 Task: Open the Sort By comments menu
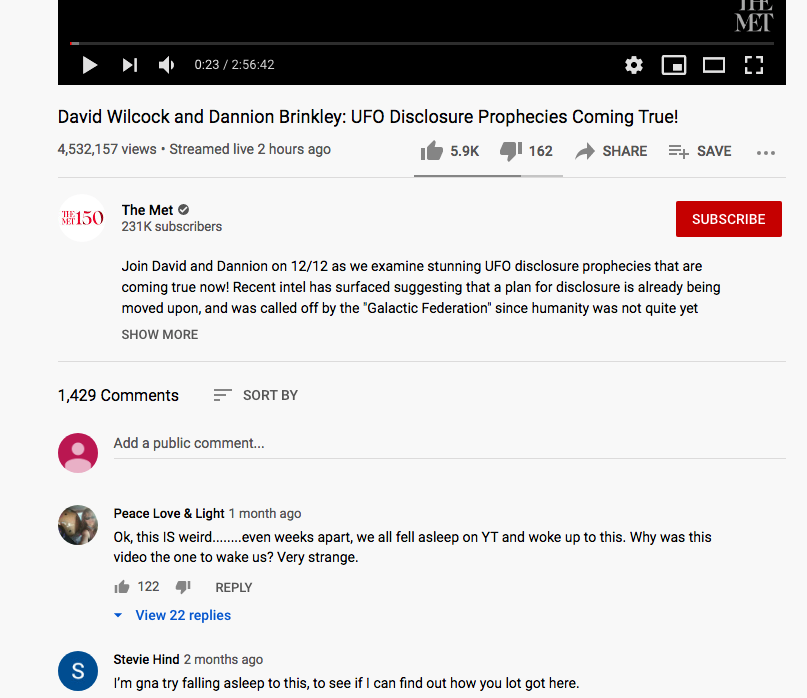tap(256, 395)
